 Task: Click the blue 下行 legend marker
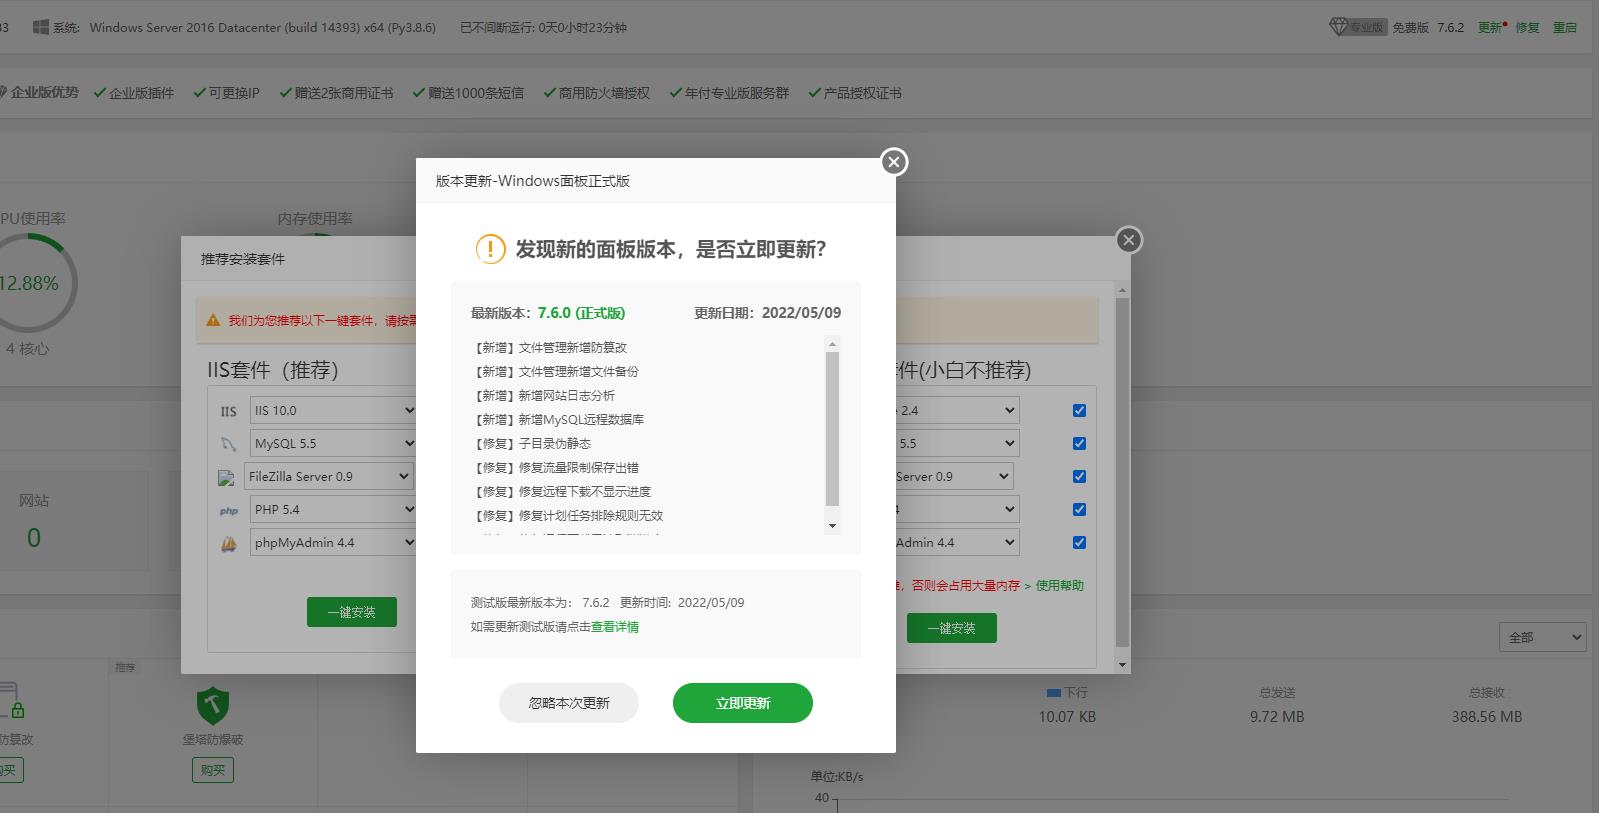click(x=1053, y=692)
